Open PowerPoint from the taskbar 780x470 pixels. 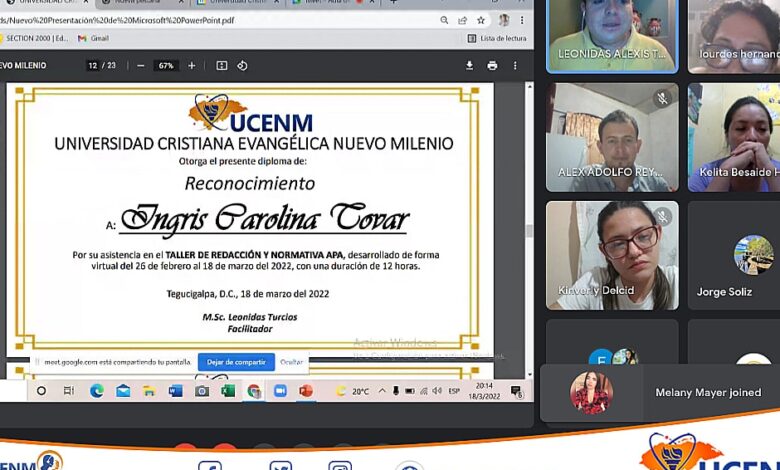pos(306,391)
